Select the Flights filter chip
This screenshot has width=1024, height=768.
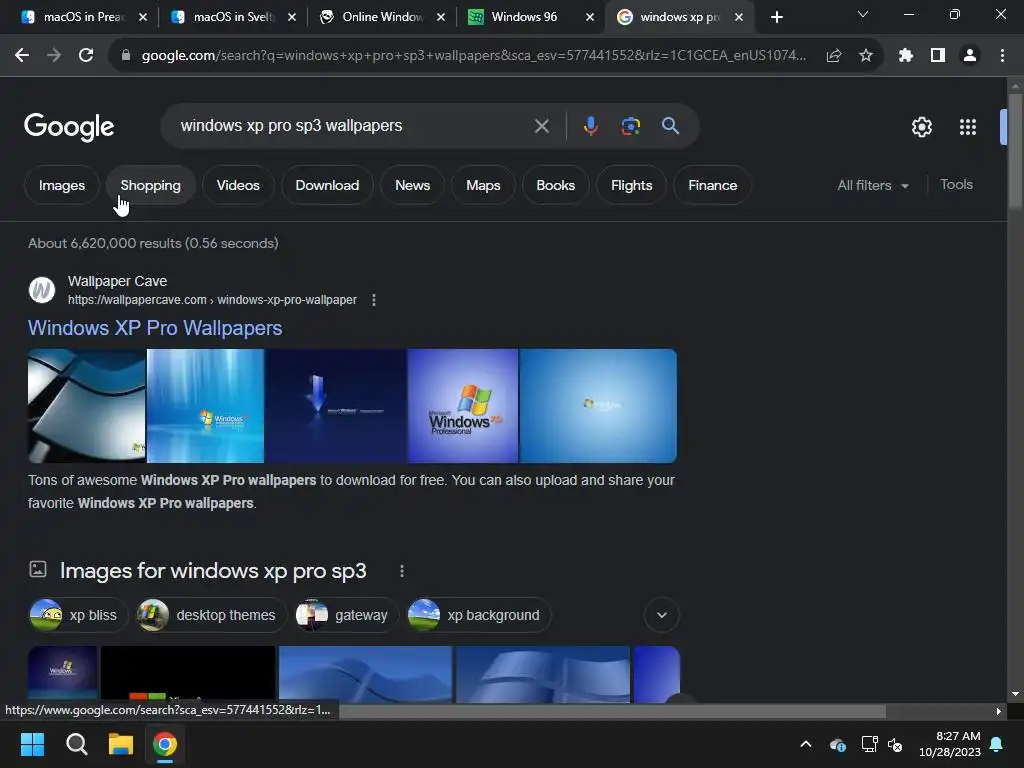click(632, 185)
